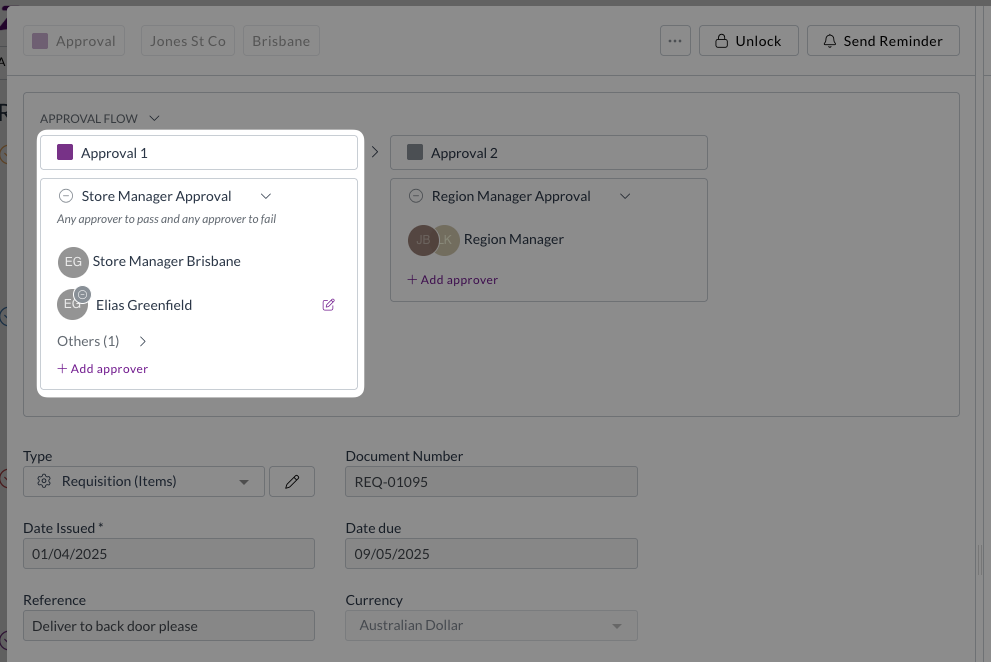Screen dimensions: 991x662
Task: Click the purple Approval status tag
Action: (x=75, y=42)
